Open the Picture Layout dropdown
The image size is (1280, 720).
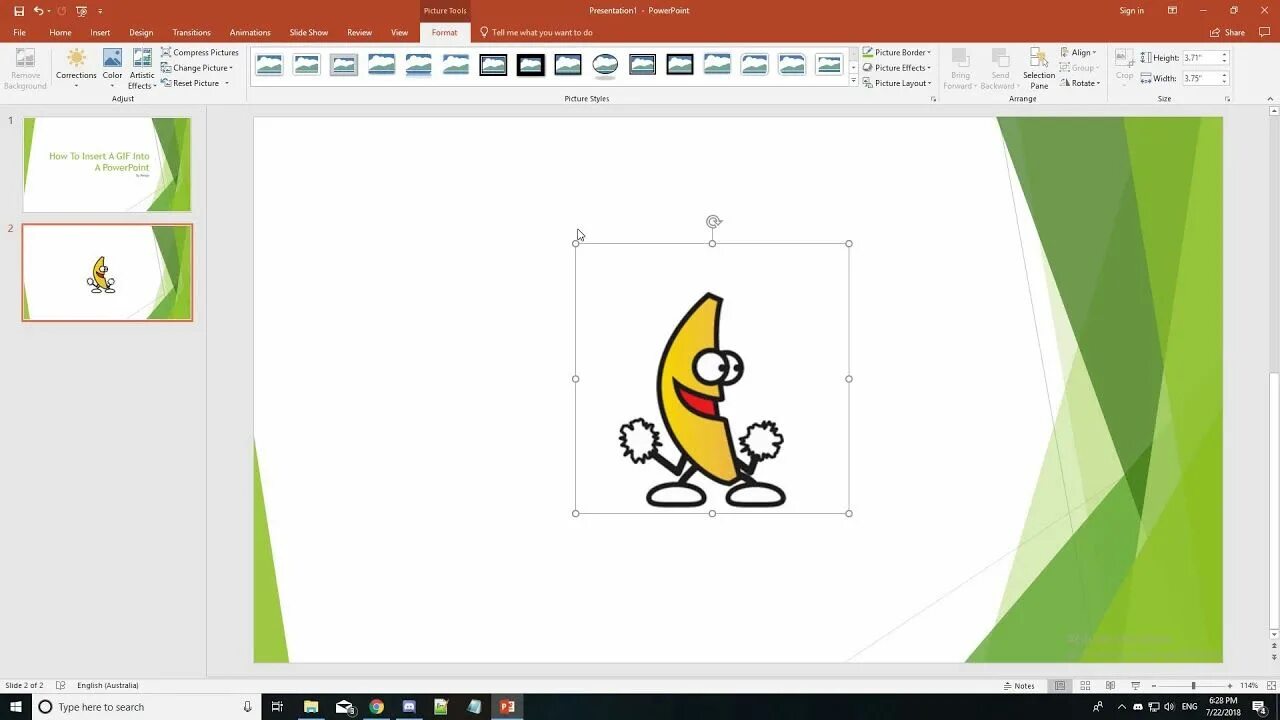[897, 83]
